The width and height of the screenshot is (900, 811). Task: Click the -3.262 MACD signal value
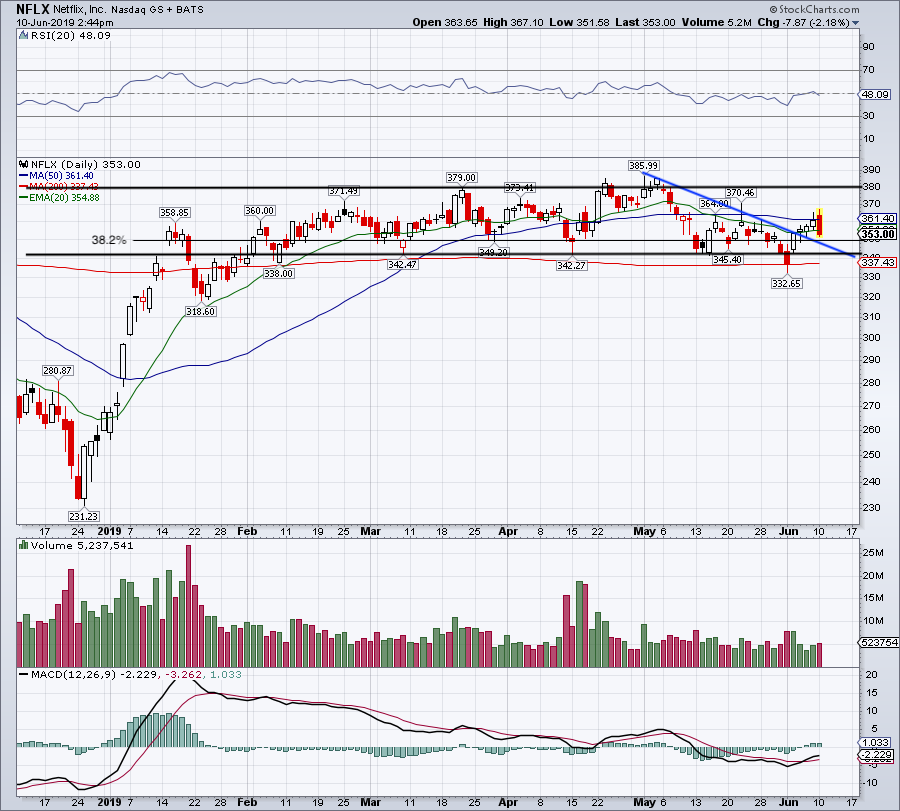pyautogui.click(x=183, y=674)
